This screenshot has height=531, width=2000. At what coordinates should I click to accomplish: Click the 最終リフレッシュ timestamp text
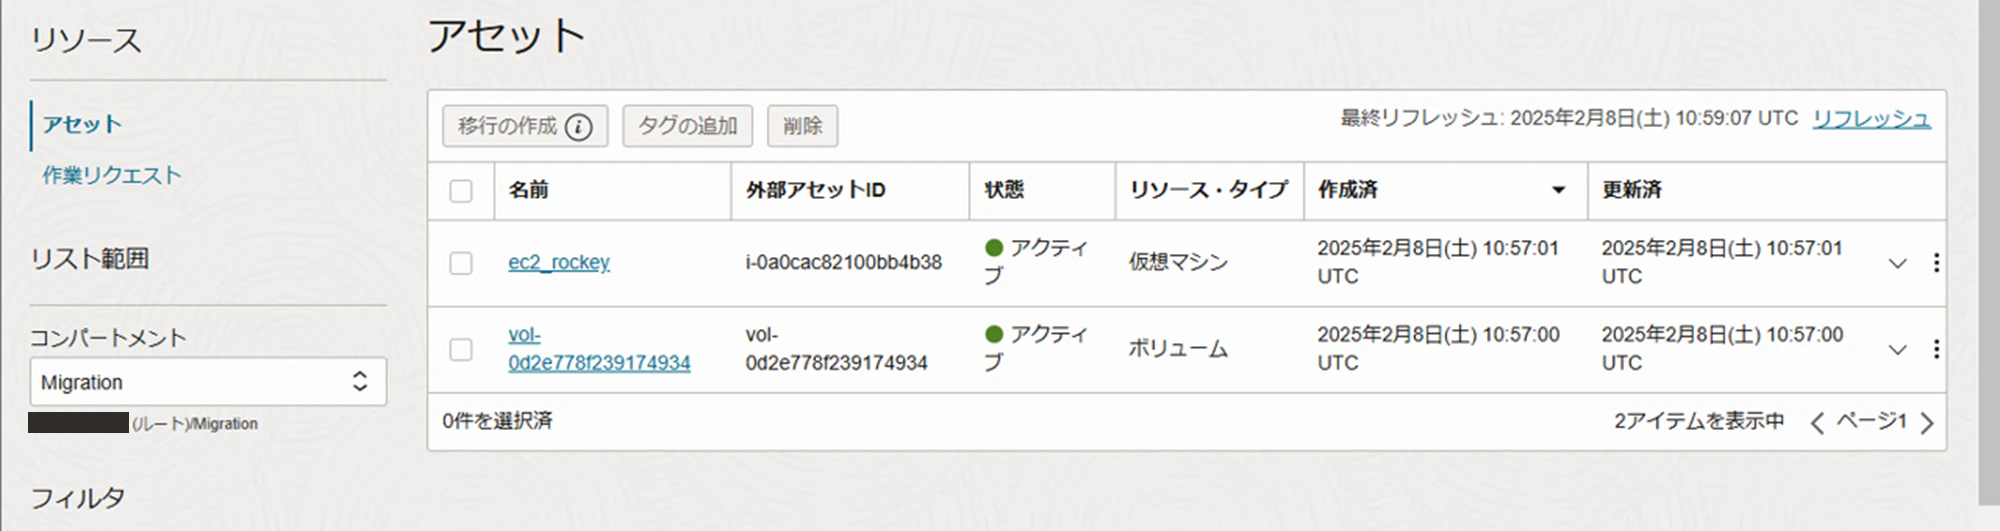click(1569, 118)
